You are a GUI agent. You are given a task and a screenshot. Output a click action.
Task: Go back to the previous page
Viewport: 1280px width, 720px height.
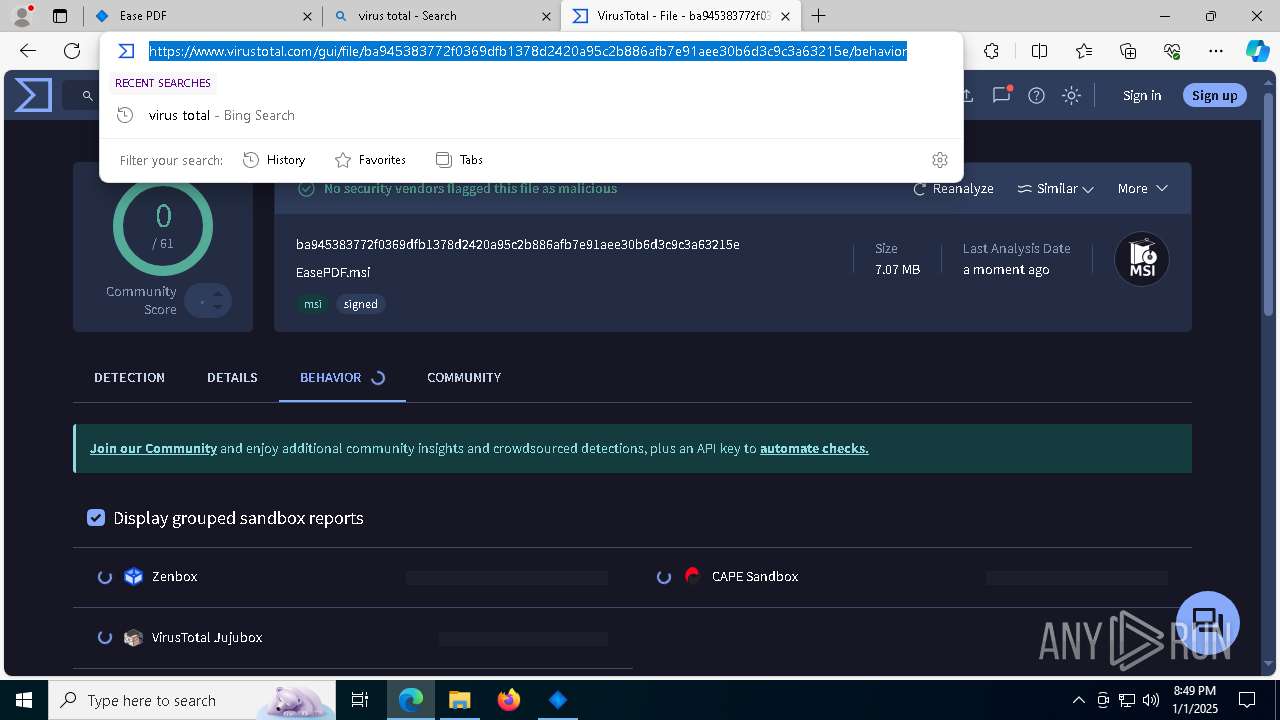pyautogui.click(x=28, y=51)
